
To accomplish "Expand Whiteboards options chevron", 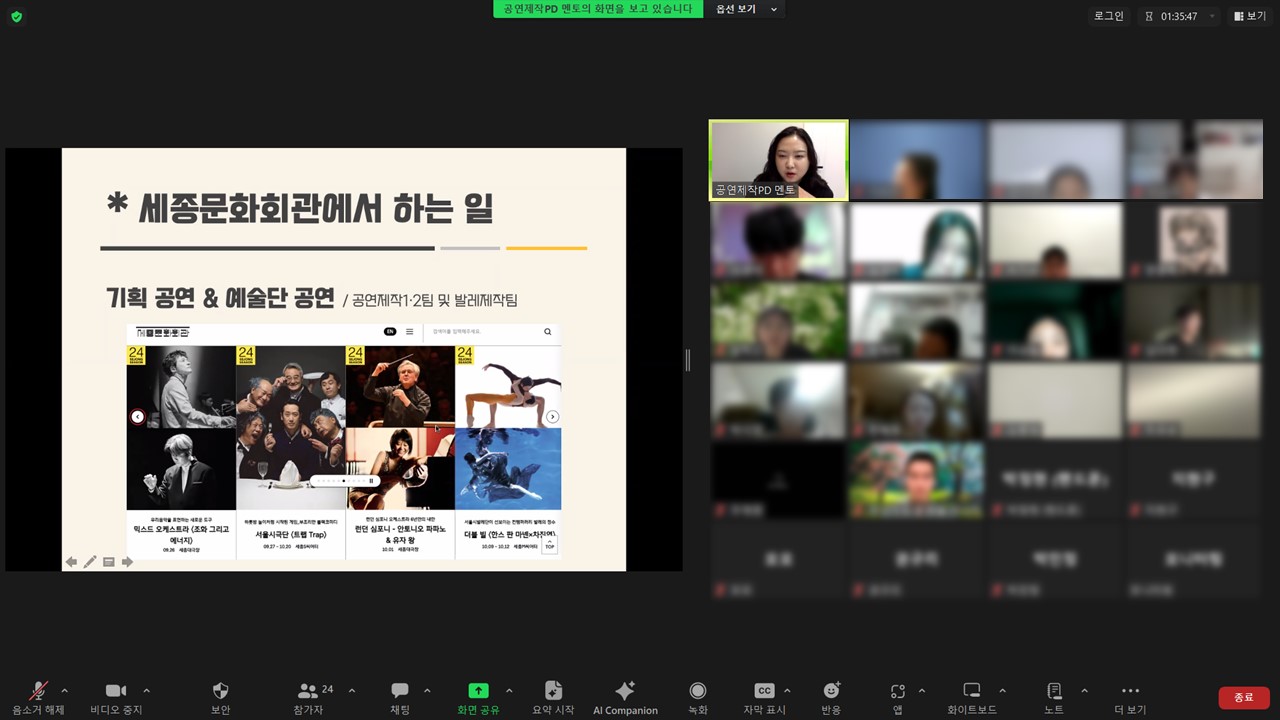I will click(x=1002, y=690).
